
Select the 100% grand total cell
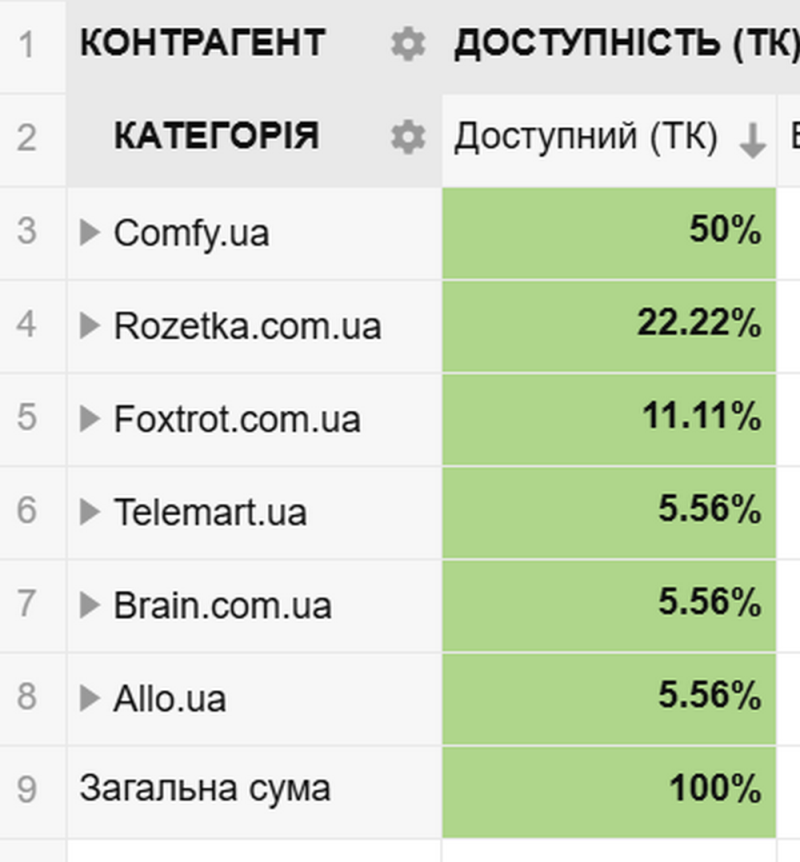point(608,790)
